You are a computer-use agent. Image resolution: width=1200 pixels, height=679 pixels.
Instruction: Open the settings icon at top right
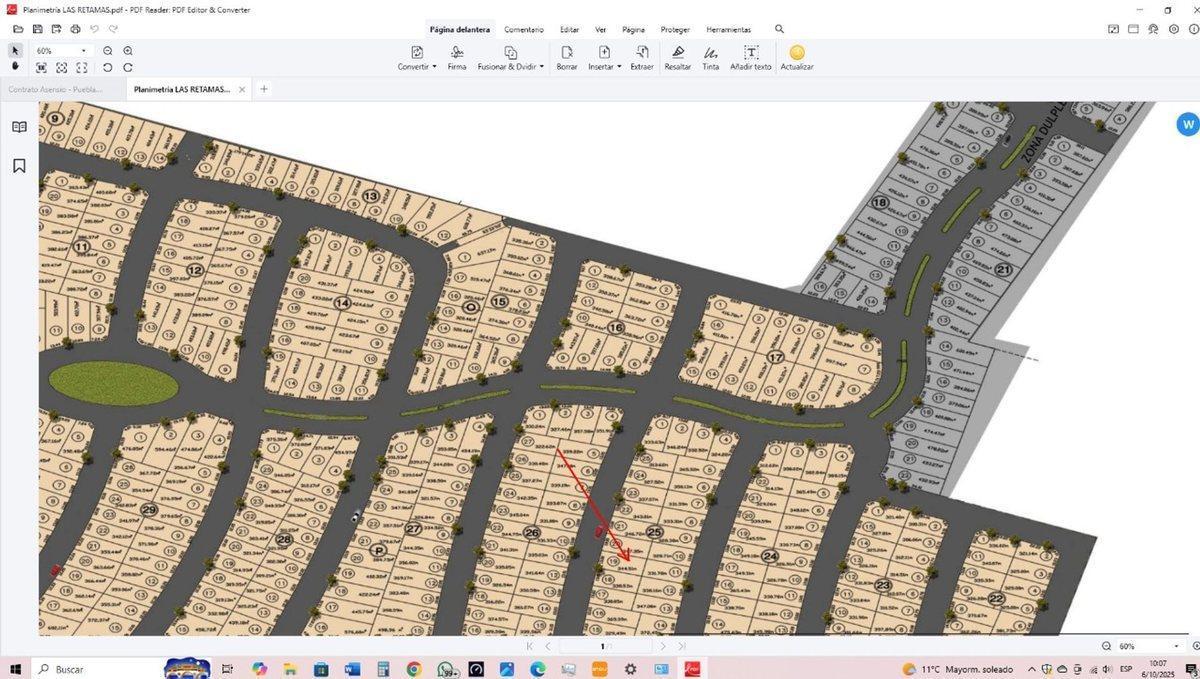[x=1174, y=29]
